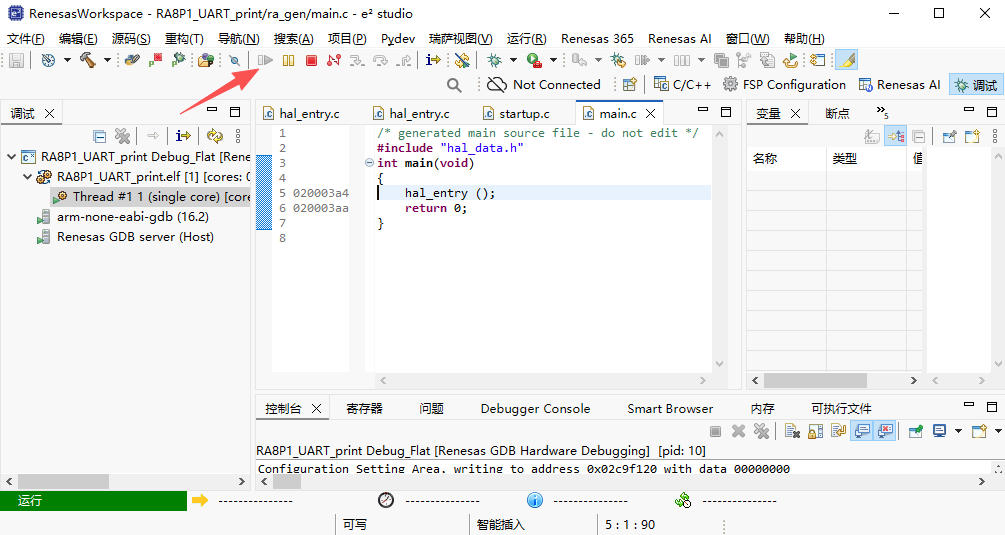Click the grayed Save disk icon

coord(17,60)
